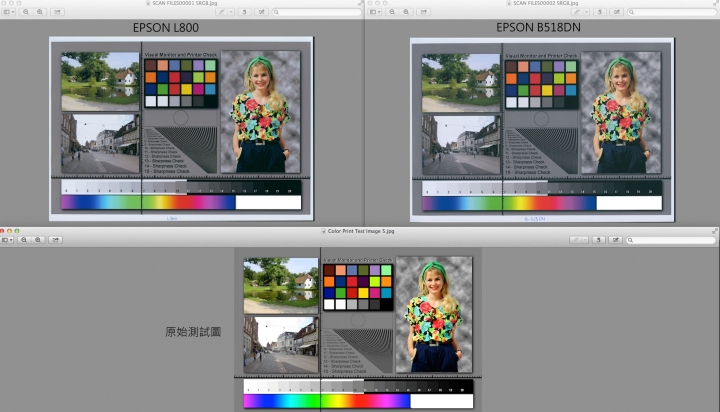Click Share button in SCAN FILES00002 window
Viewport: 720px width, 412px height.
pyautogui.click(x=423, y=12)
